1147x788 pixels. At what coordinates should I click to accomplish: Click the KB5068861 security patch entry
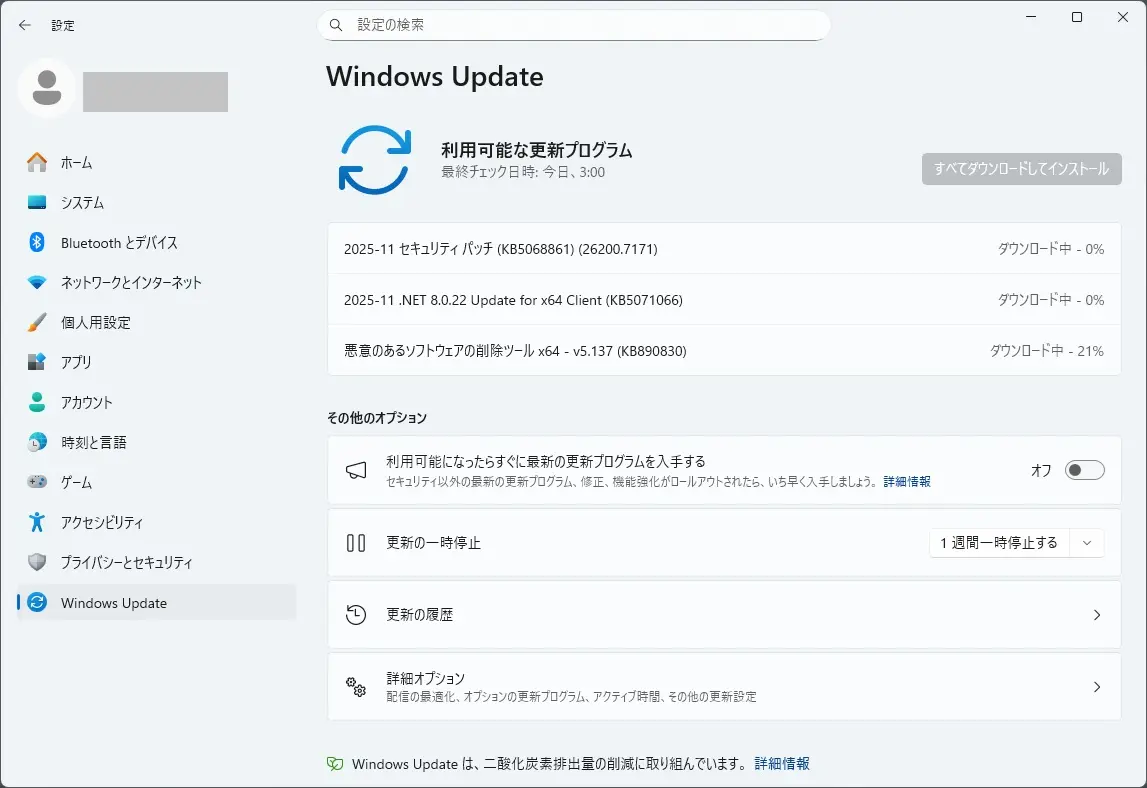click(500, 249)
